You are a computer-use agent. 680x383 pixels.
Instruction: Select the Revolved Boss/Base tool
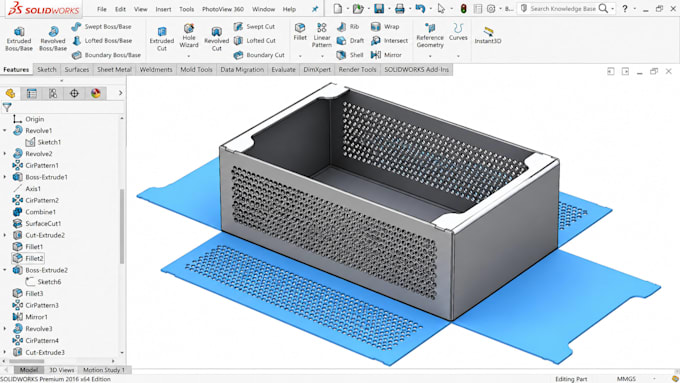(53, 39)
